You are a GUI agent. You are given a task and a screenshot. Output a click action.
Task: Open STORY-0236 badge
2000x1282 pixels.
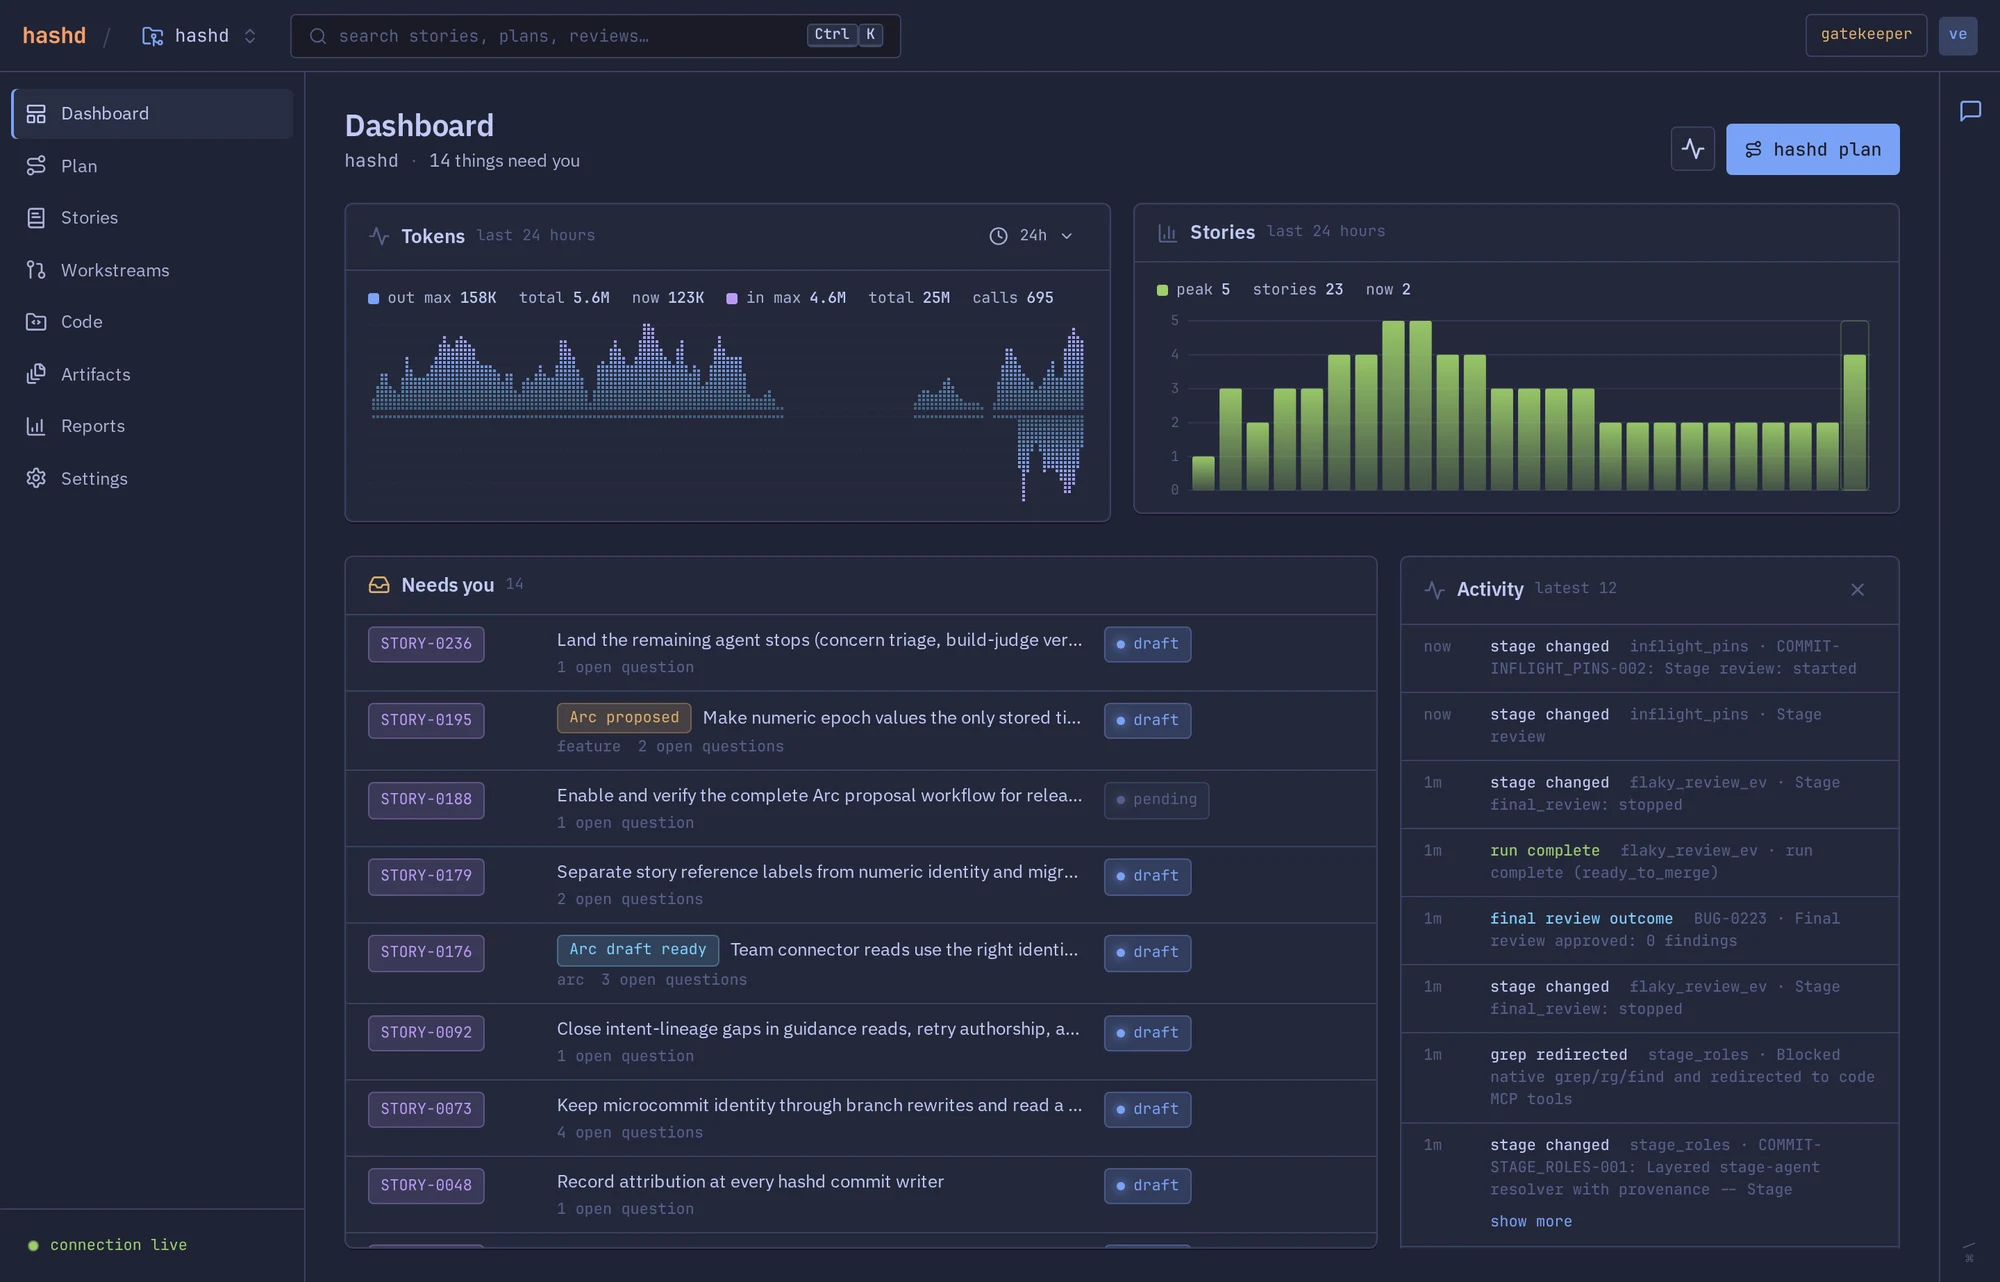click(x=426, y=644)
